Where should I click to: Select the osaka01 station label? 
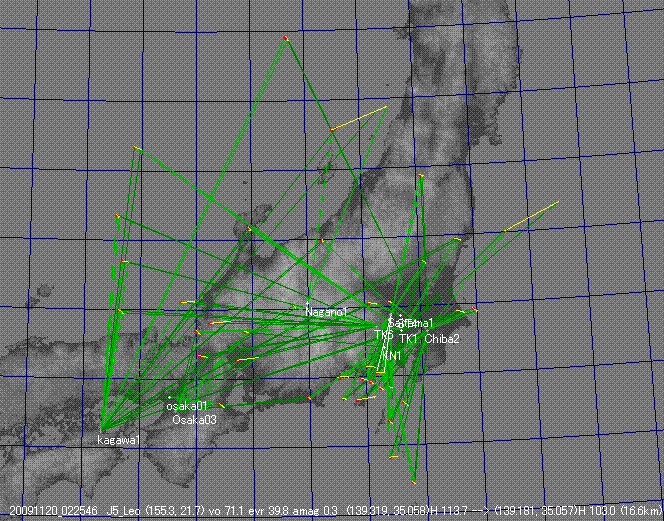(186, 406)
